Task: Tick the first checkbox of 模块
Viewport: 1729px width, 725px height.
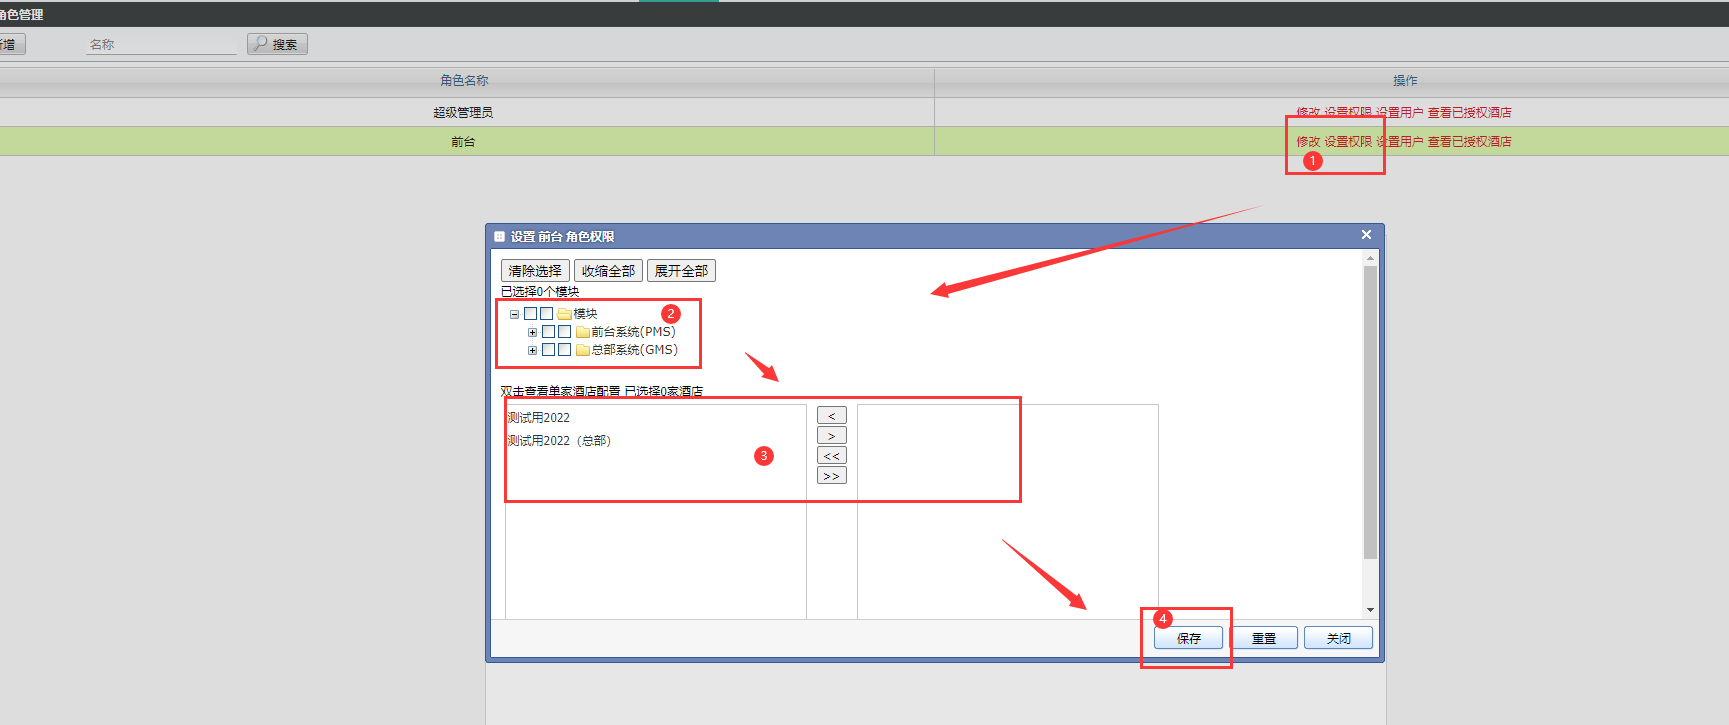Action: (x=531, y=314)
